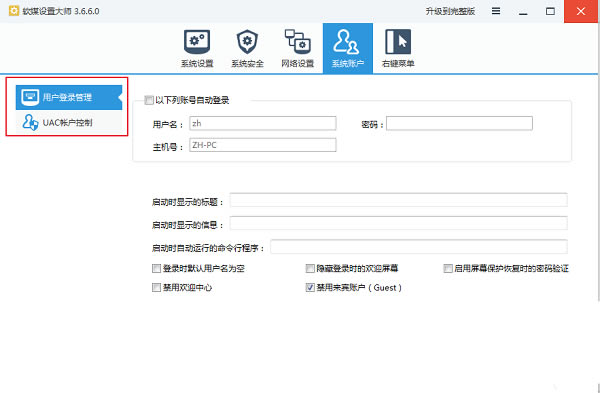The image size is (600, 393).
Task: Click the 软媒设置大师 app logo icon
Action: pos(14,11)
